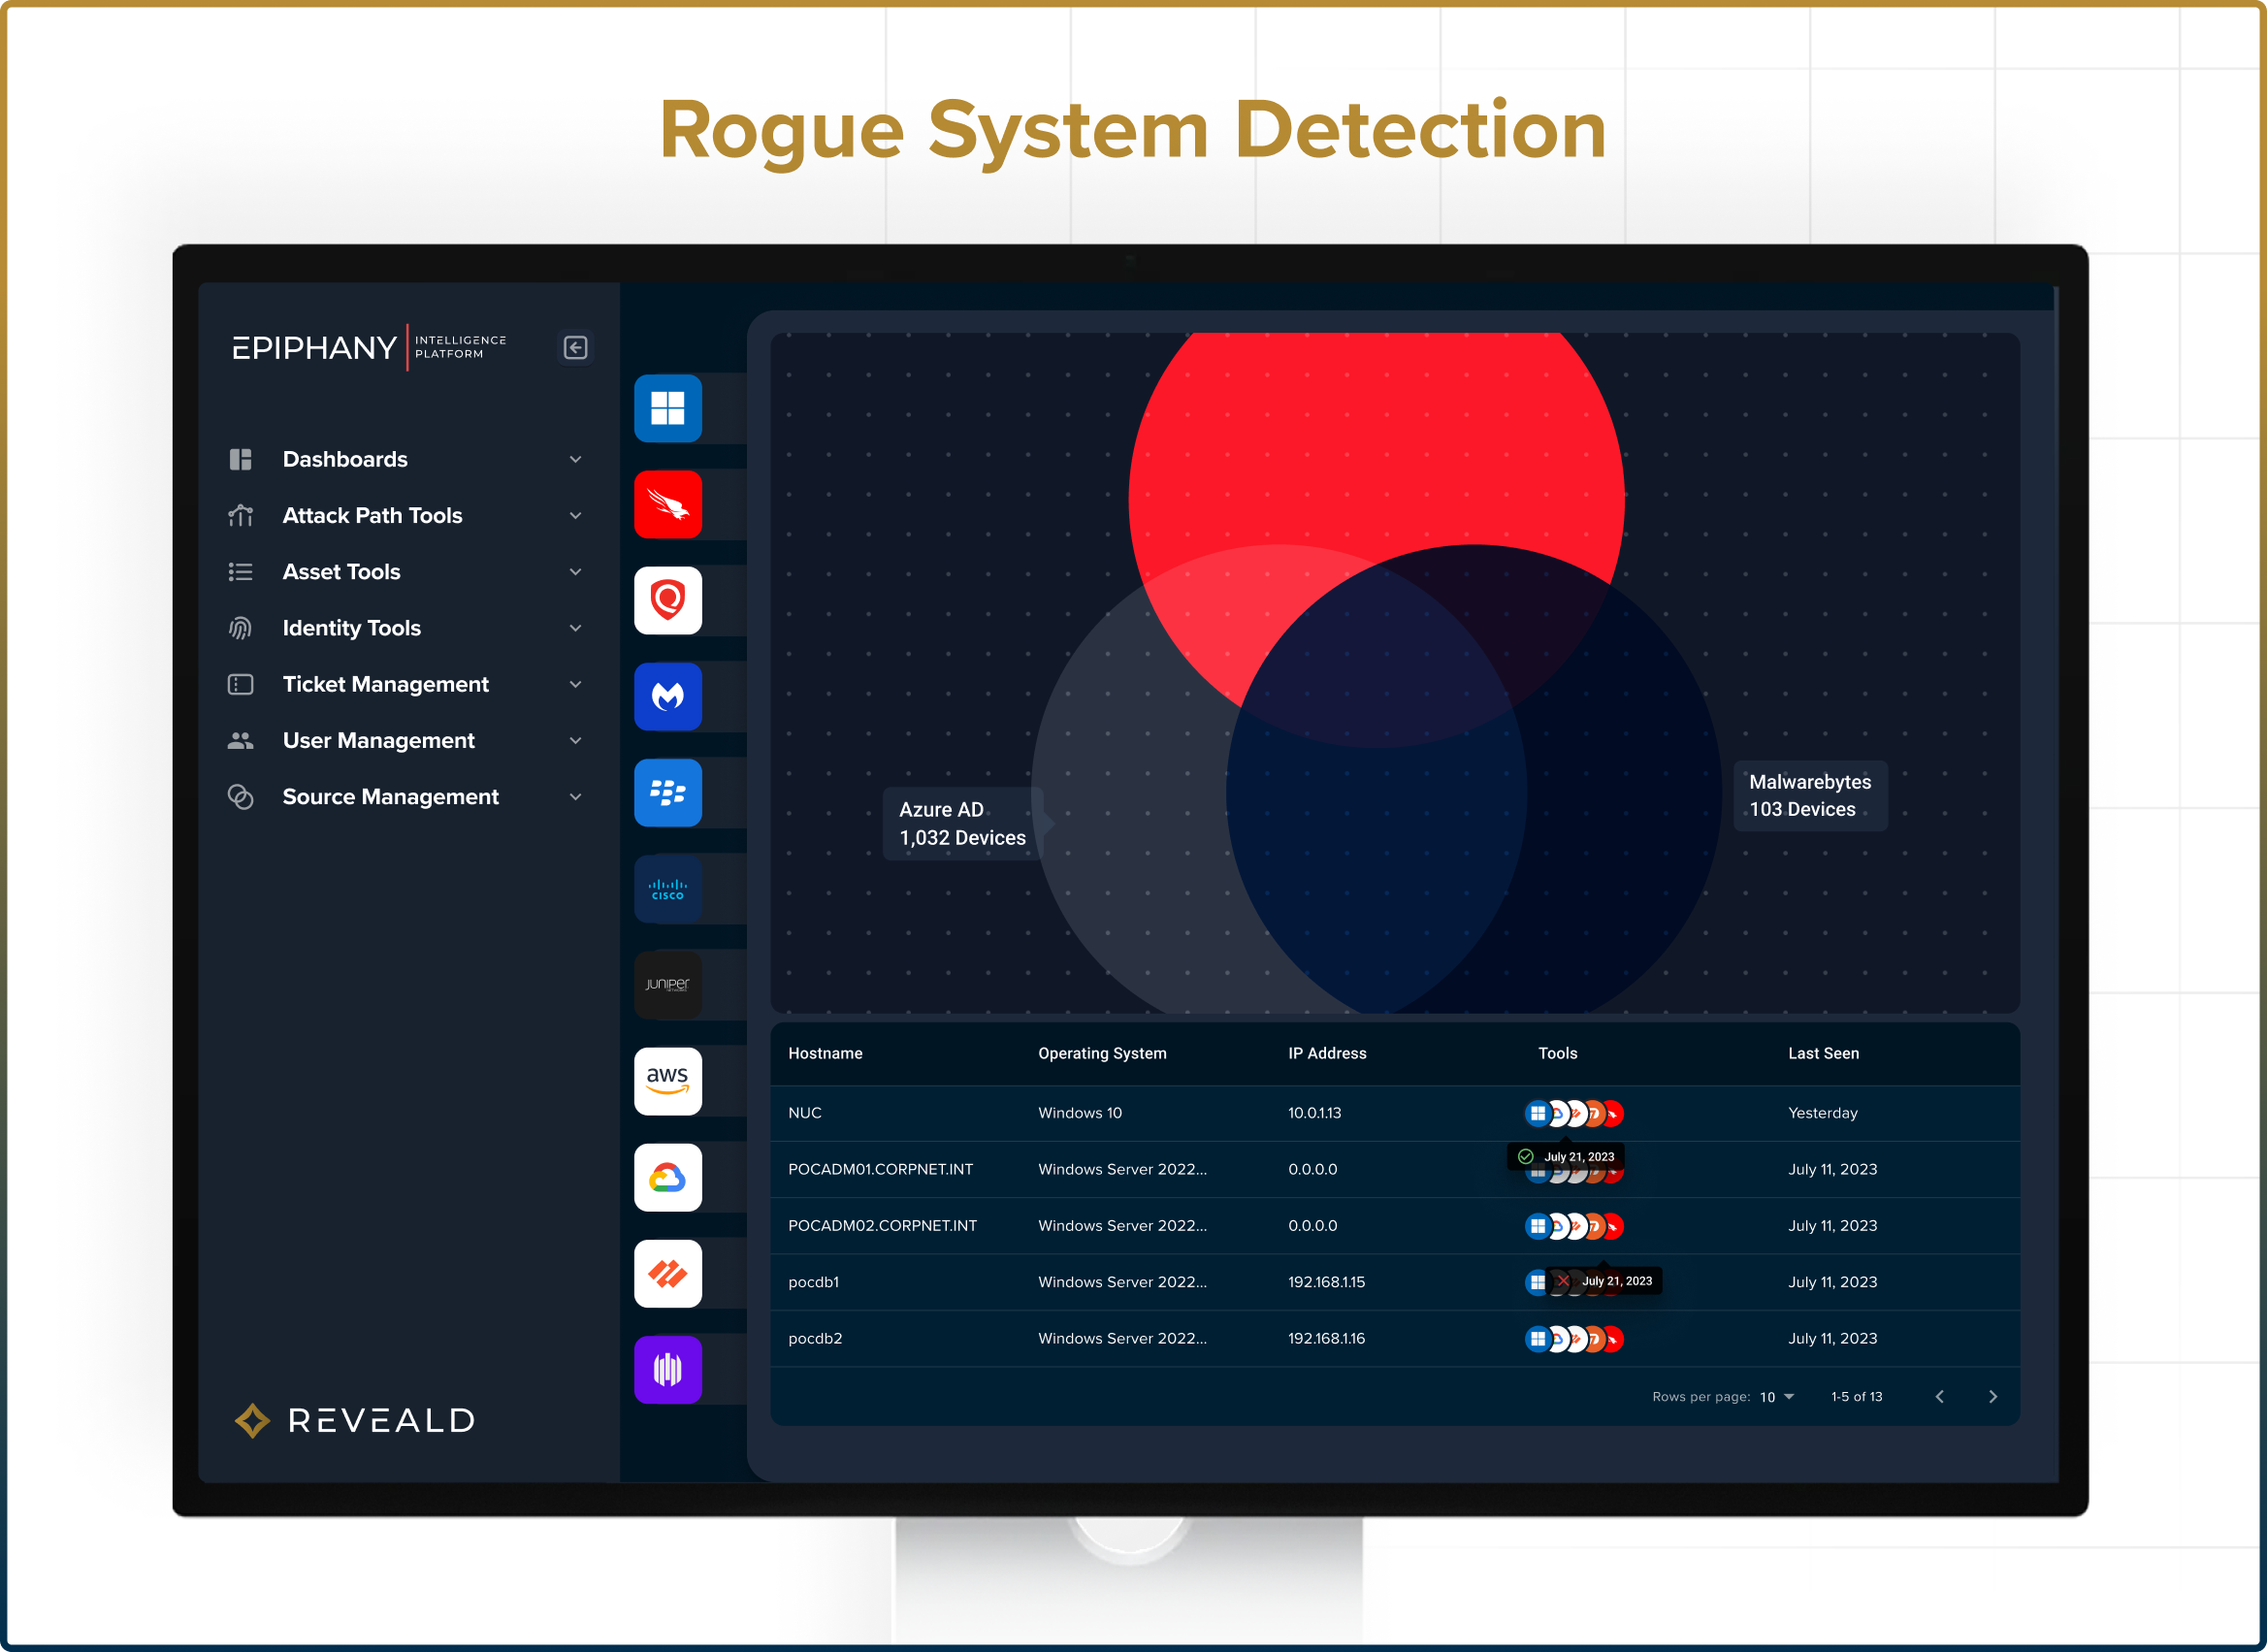Expand the Attack Path Tools chevron
2267x1652 pixels.
pyautogui.click(x=575, y=515)
